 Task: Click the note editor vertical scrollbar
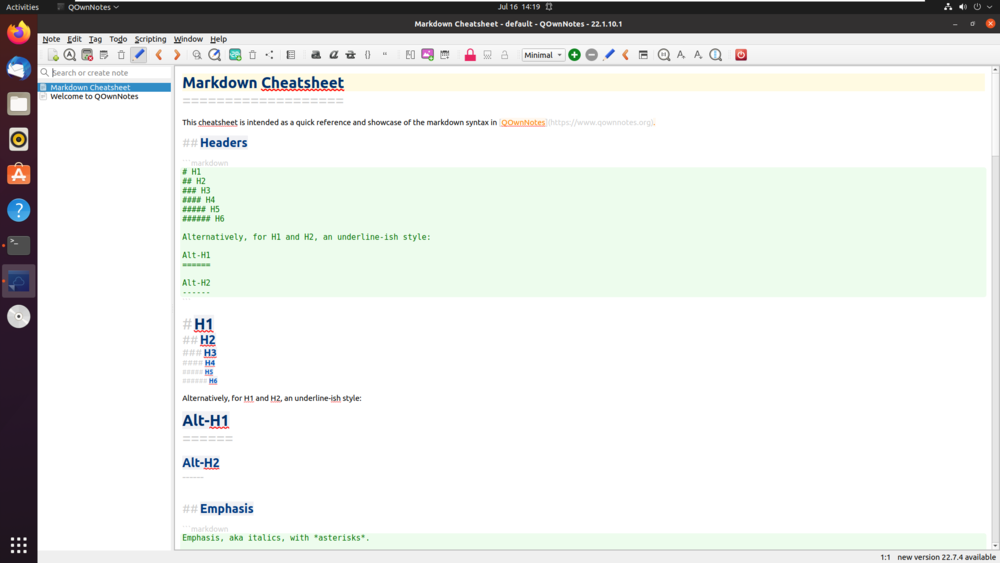coord(995,307)
